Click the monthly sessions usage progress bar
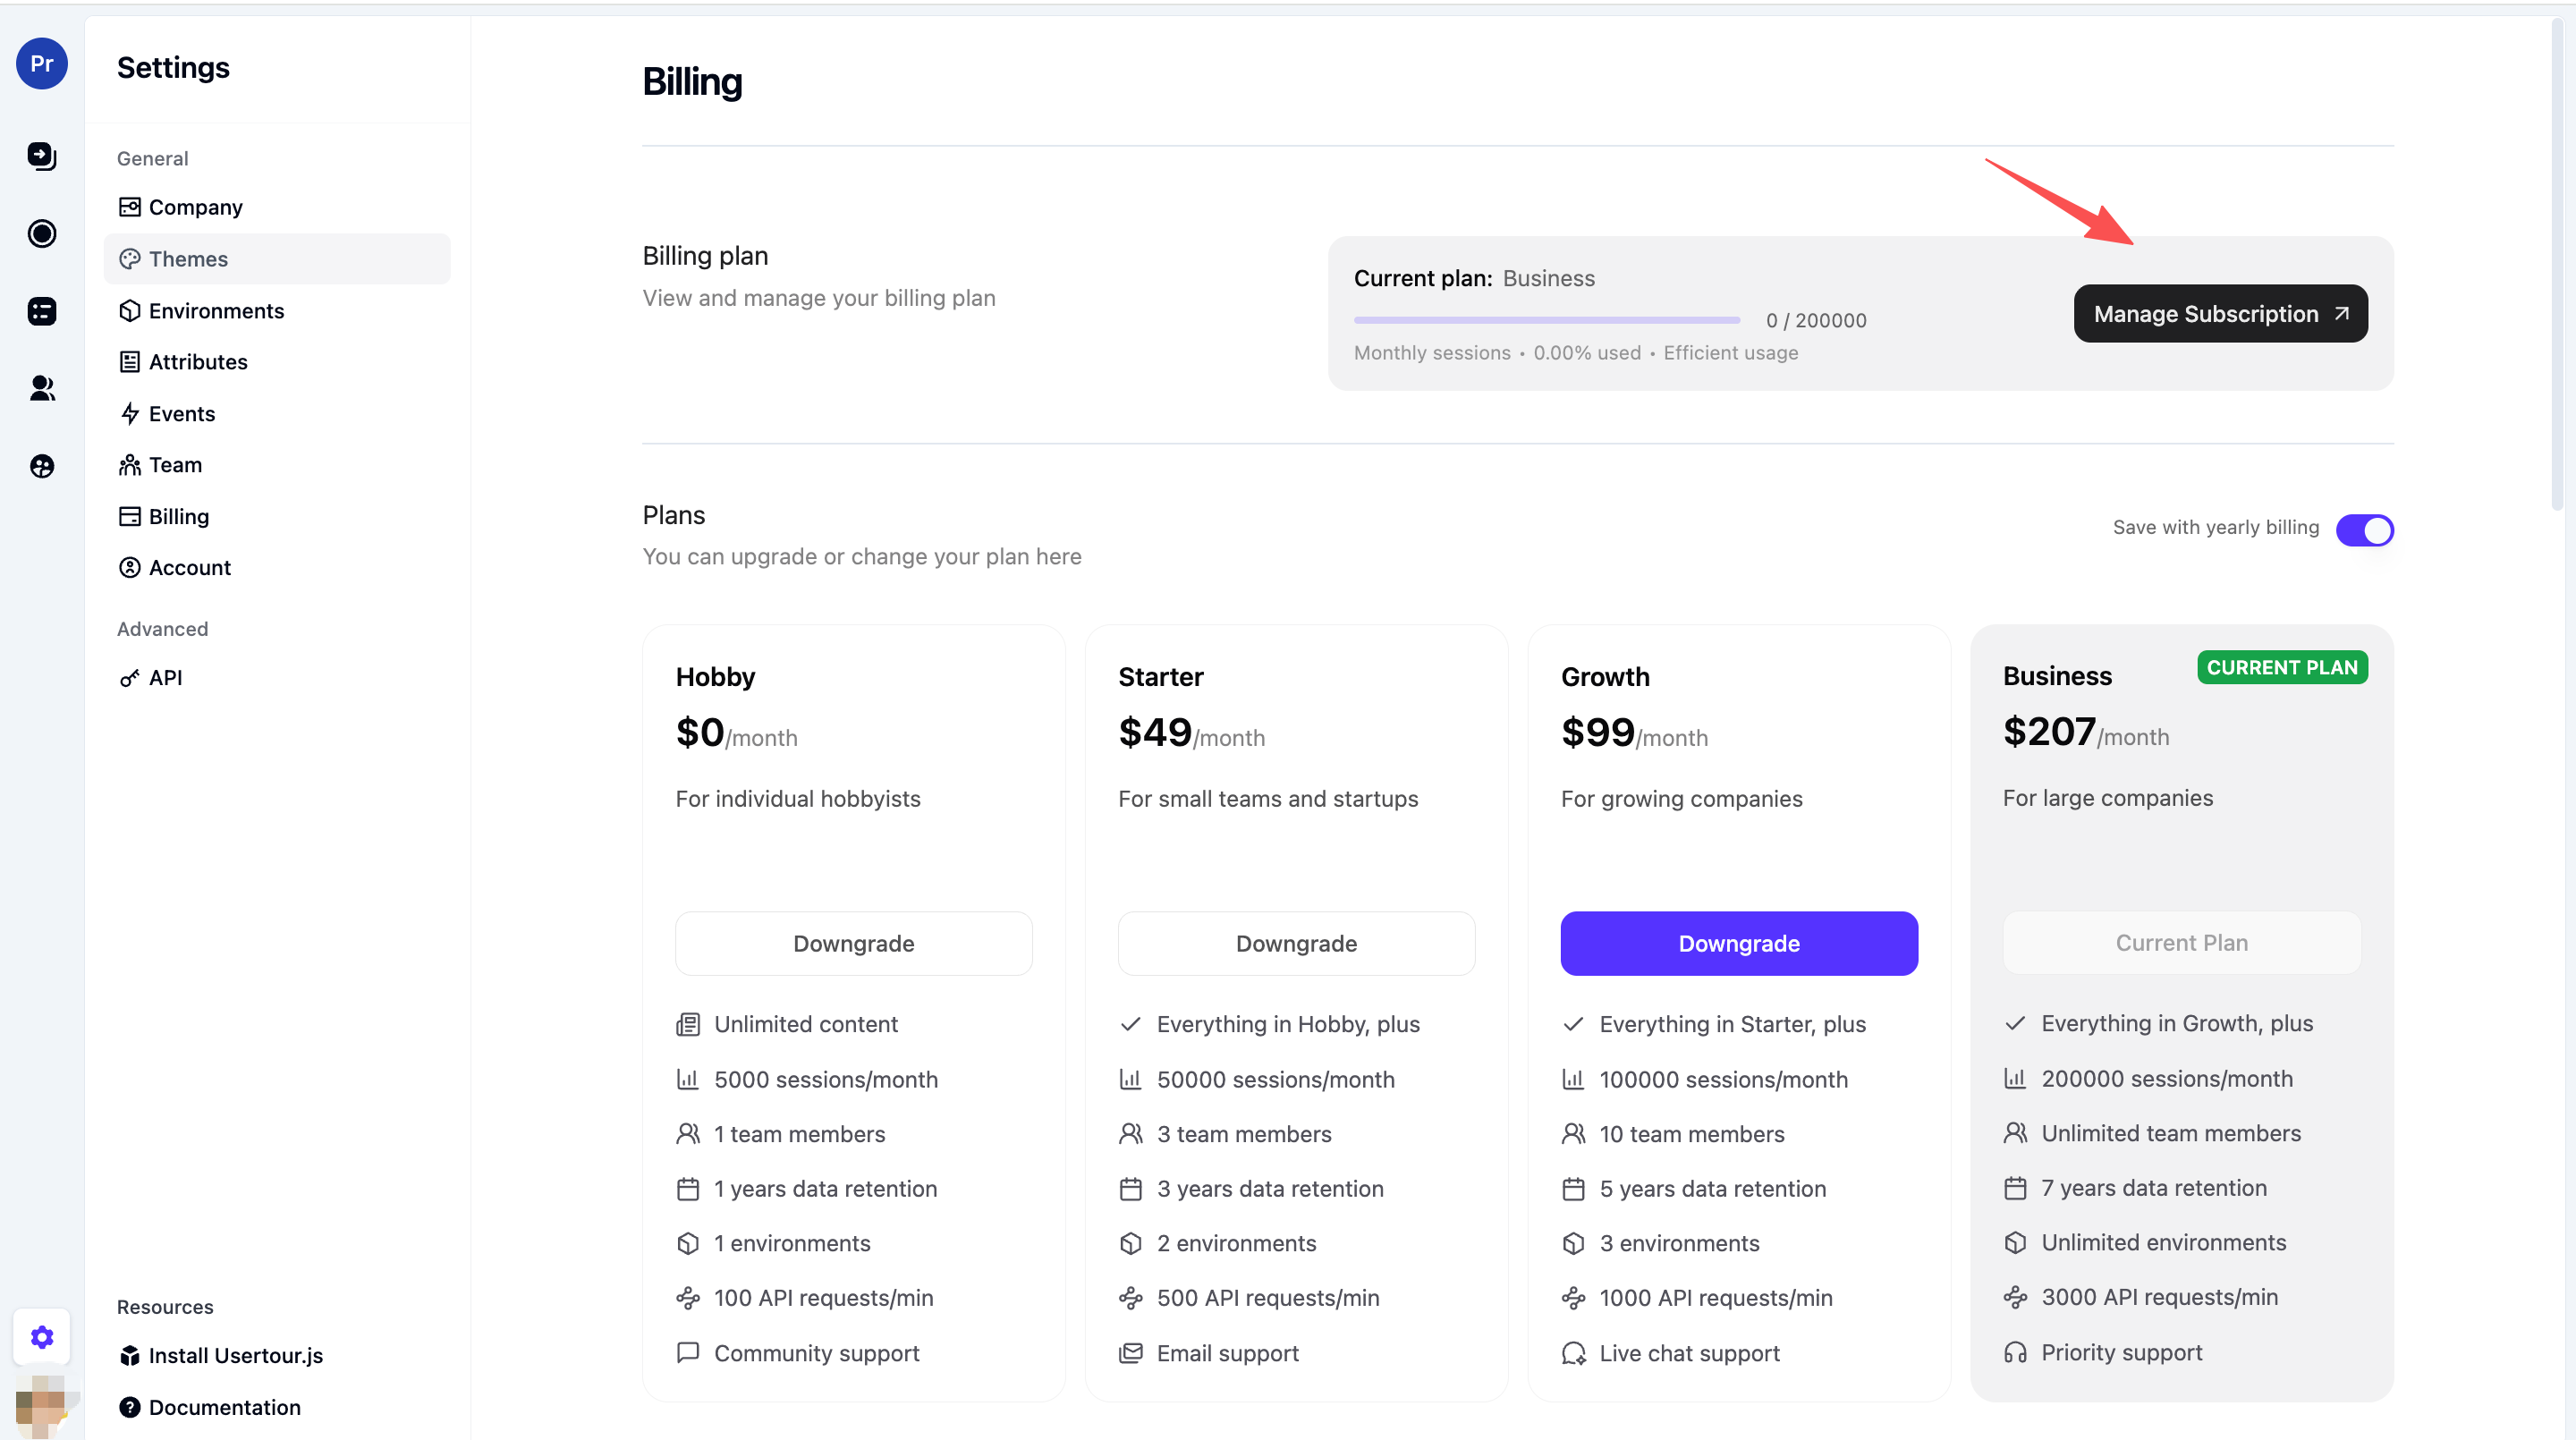Image resolution: width=2576 pixels, height=1440 pixels. coord(1545,320)
